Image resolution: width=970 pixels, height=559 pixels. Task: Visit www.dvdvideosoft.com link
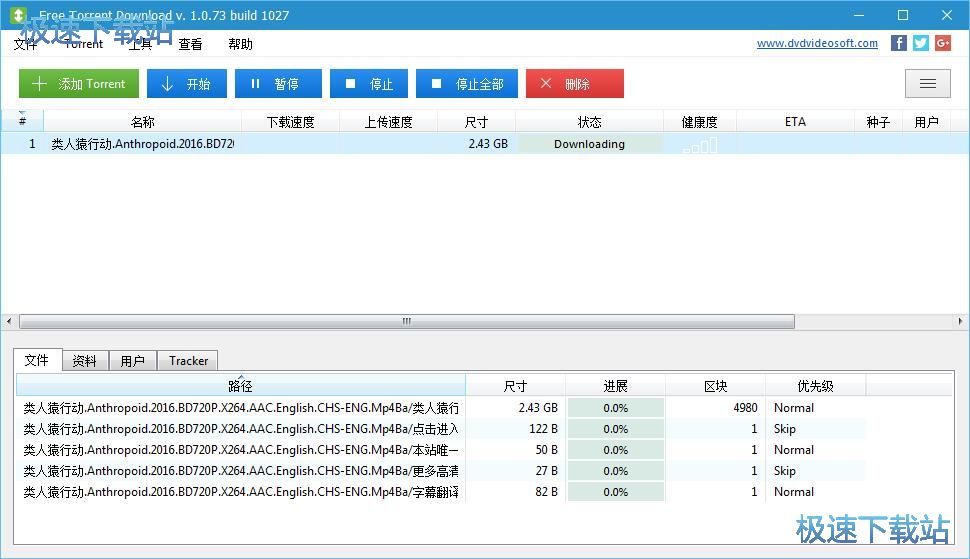[x=817, y=43]
